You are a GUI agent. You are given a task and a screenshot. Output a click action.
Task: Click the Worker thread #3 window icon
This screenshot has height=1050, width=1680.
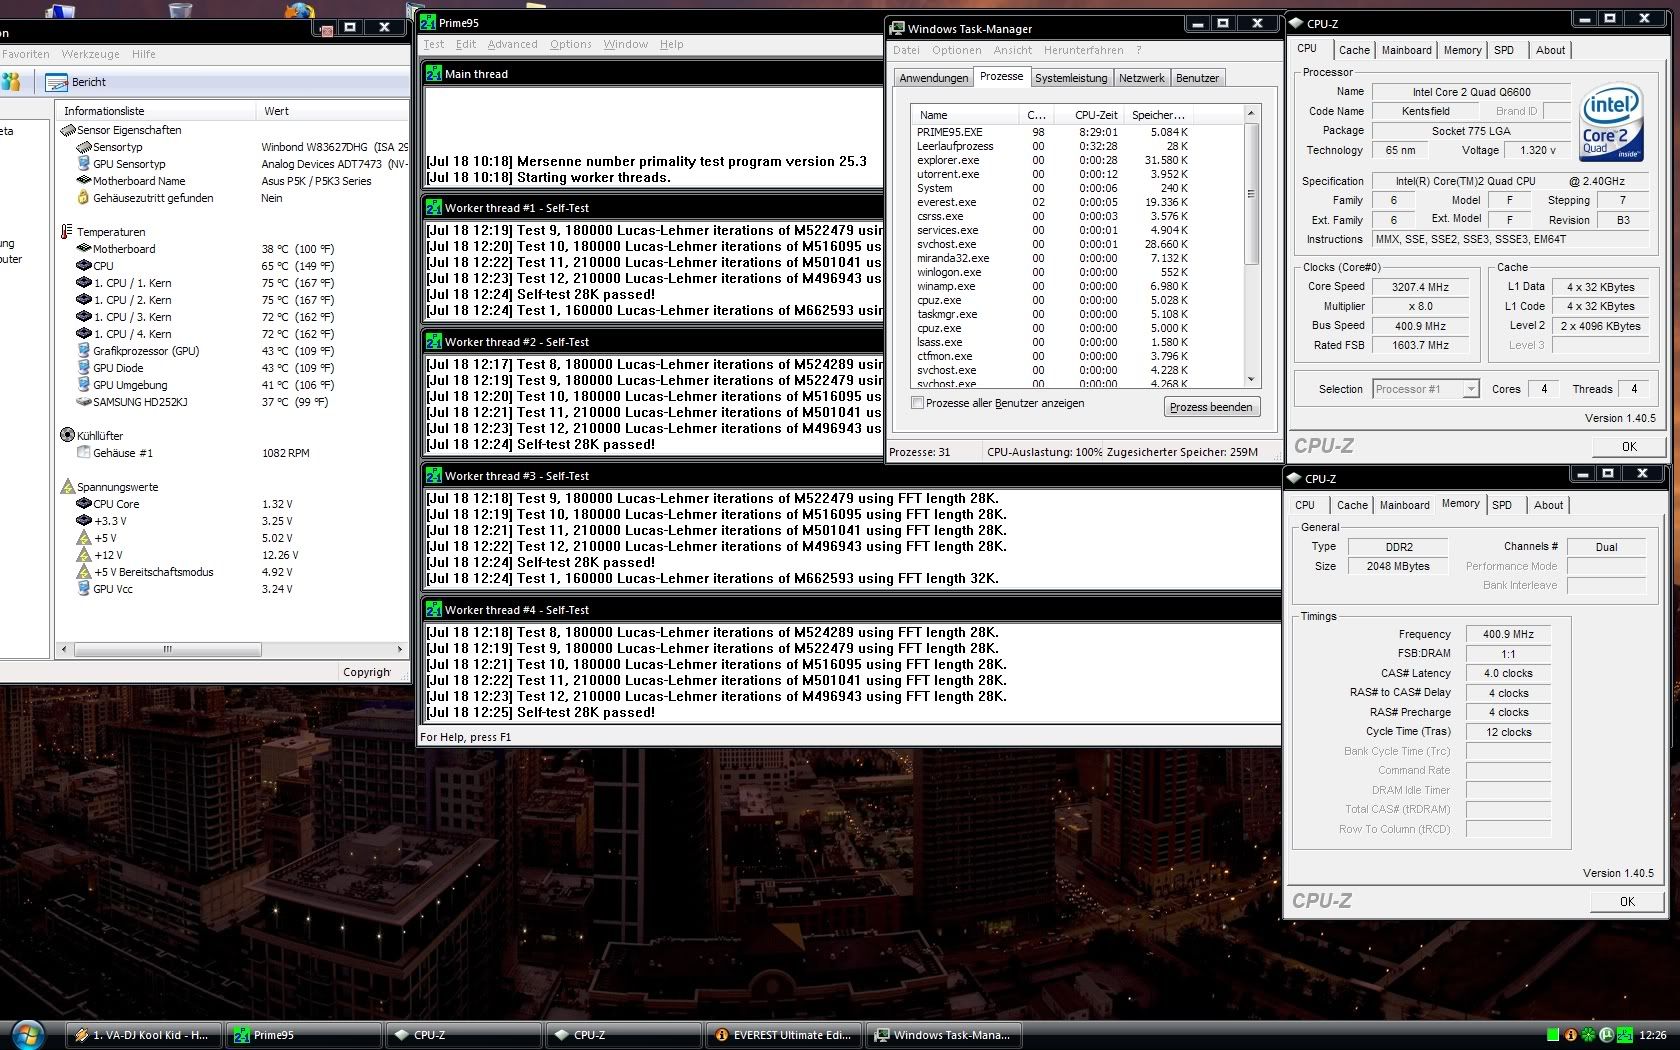[x=433, y=475]
